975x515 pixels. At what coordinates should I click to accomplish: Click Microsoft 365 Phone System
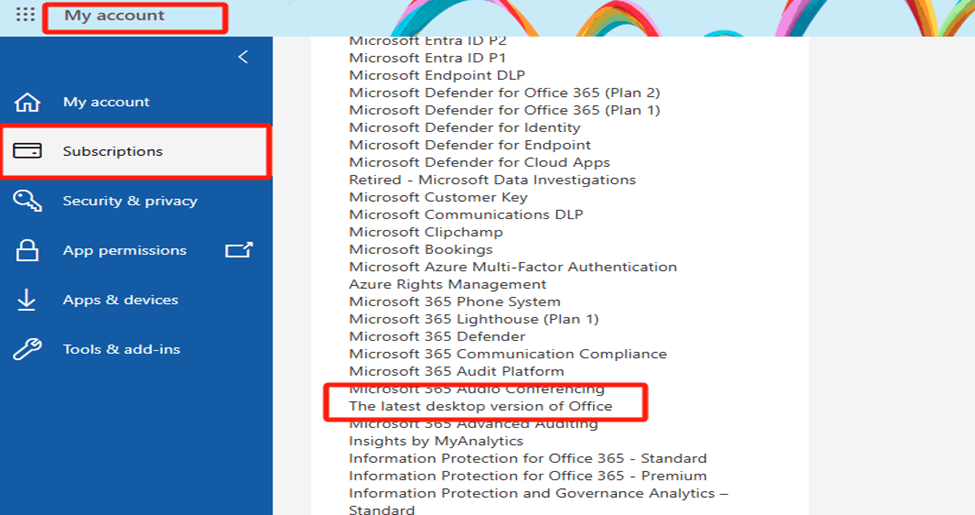coord(455,302)
